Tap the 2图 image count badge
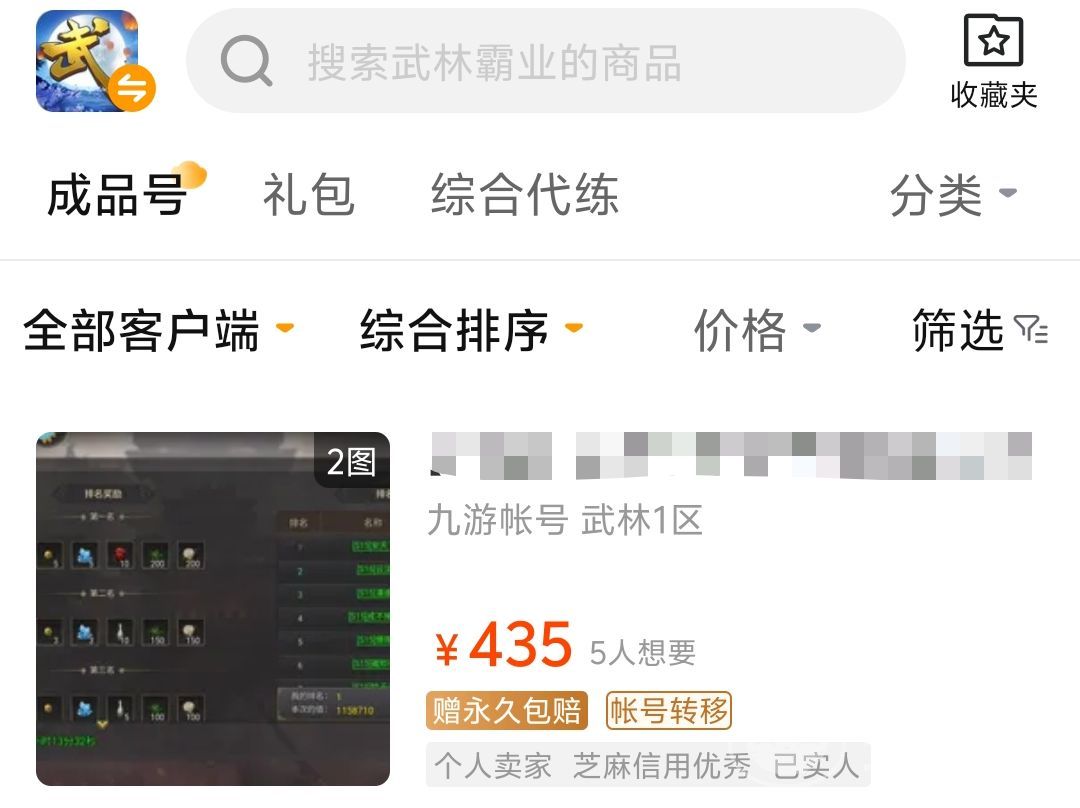This screenshot has width=1080, height=808. [x=351, y=460]
